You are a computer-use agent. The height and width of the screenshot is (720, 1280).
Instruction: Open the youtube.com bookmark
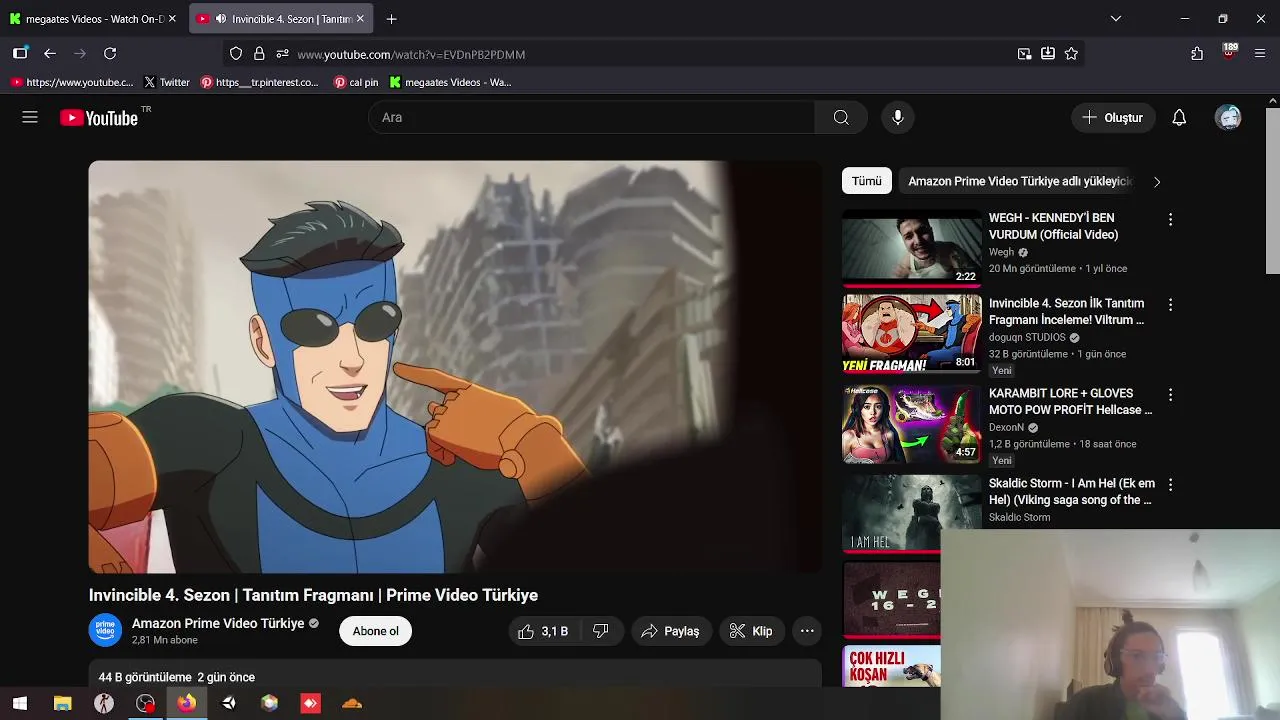click(x=72, y=82)
